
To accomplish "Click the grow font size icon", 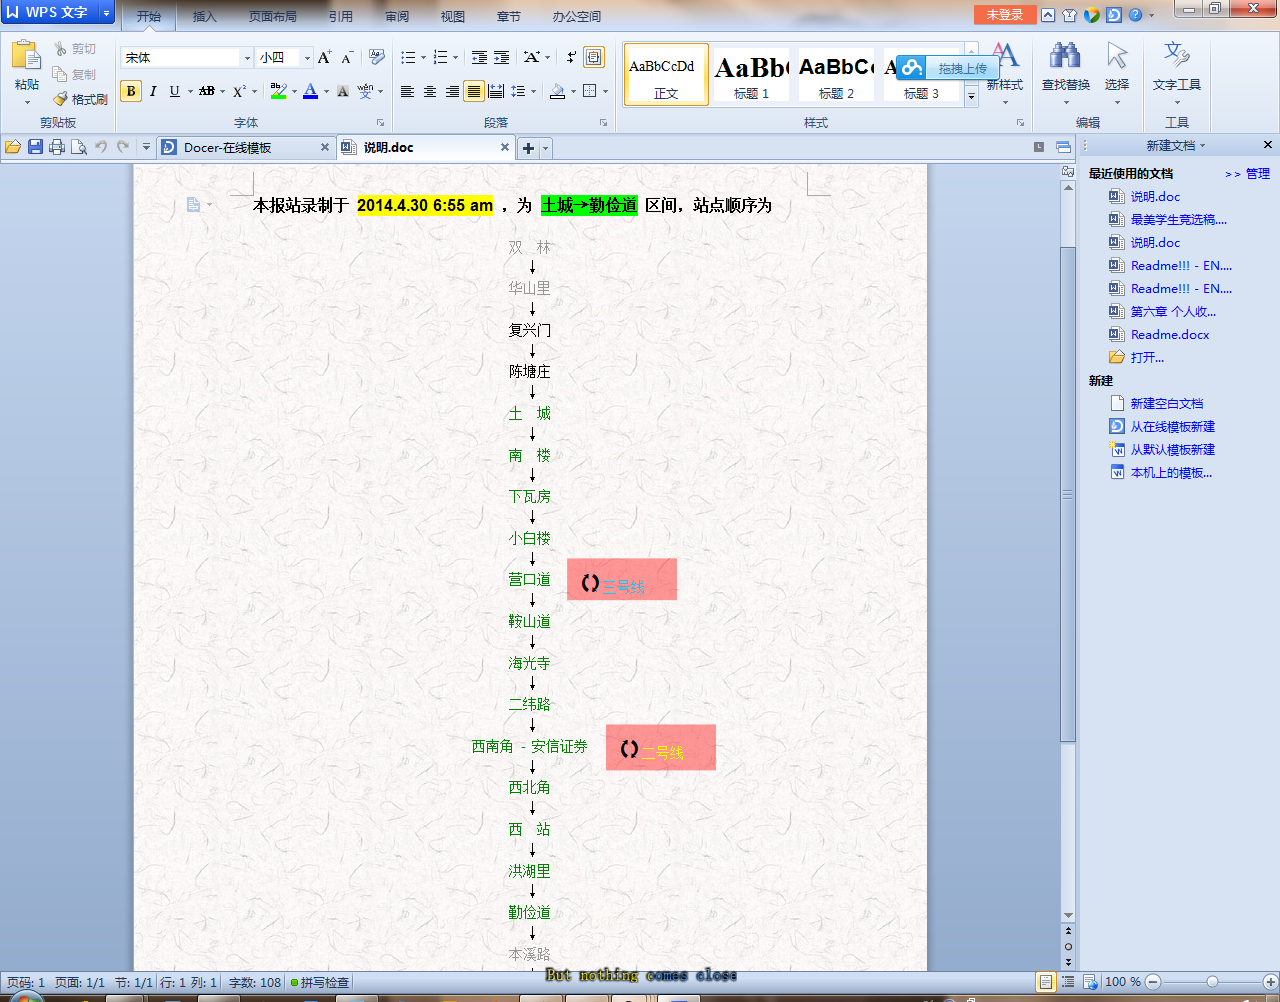I will point(324,58).
